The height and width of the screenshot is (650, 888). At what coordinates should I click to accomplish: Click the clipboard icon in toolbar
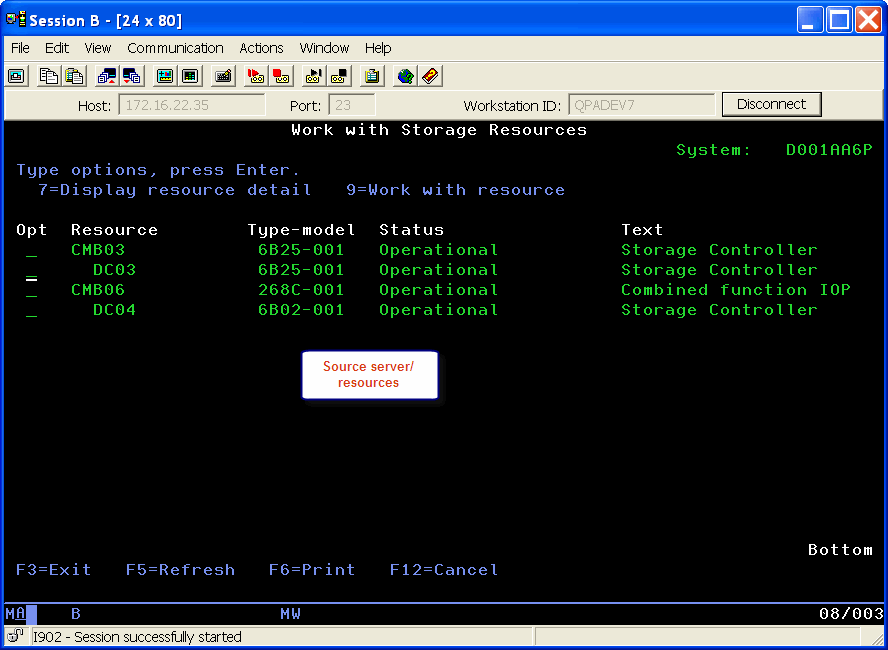[x=372, y=76]
